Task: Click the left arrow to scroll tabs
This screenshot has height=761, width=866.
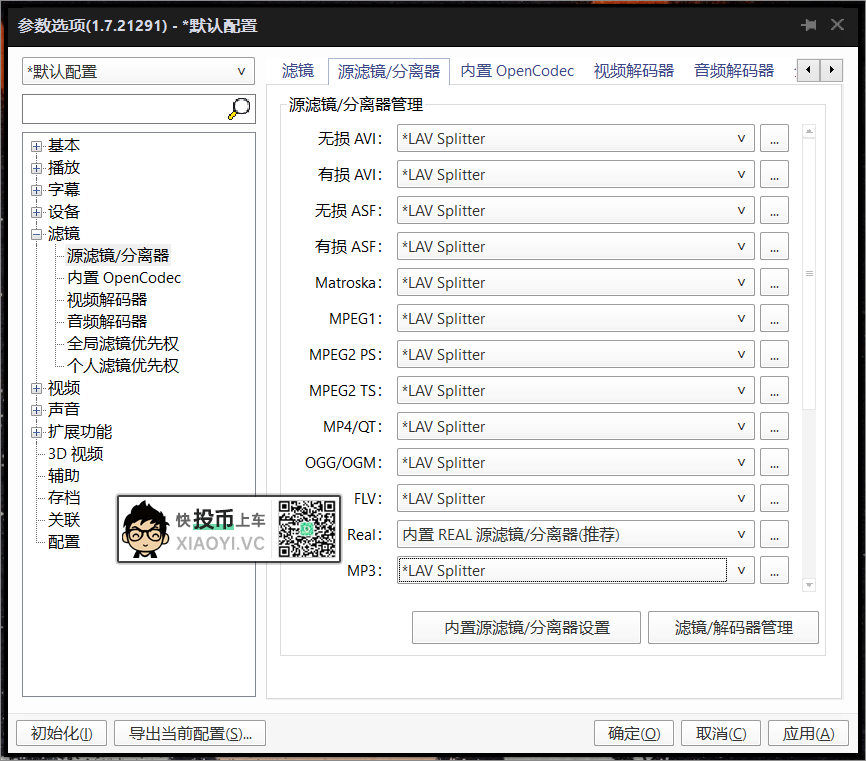Action: [808, 70]
